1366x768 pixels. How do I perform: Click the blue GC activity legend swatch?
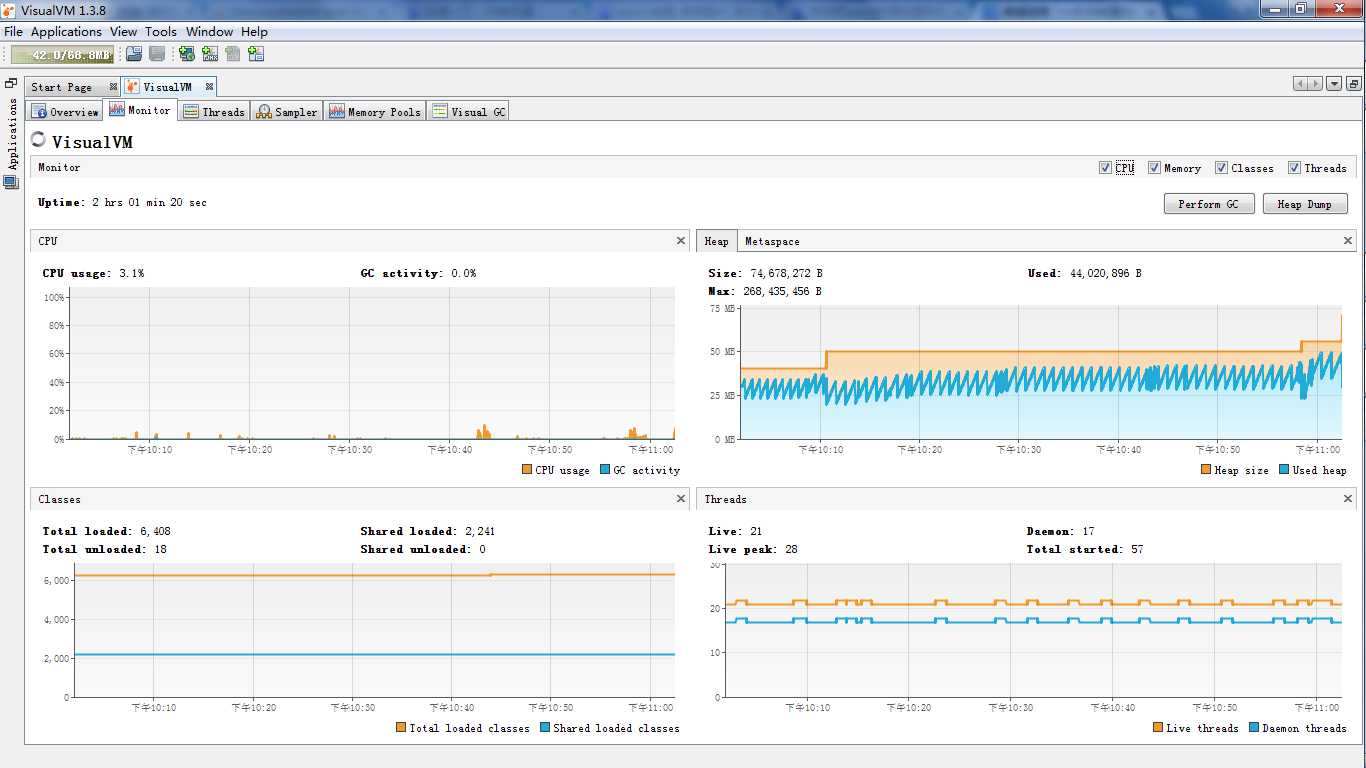coord(605,470)
